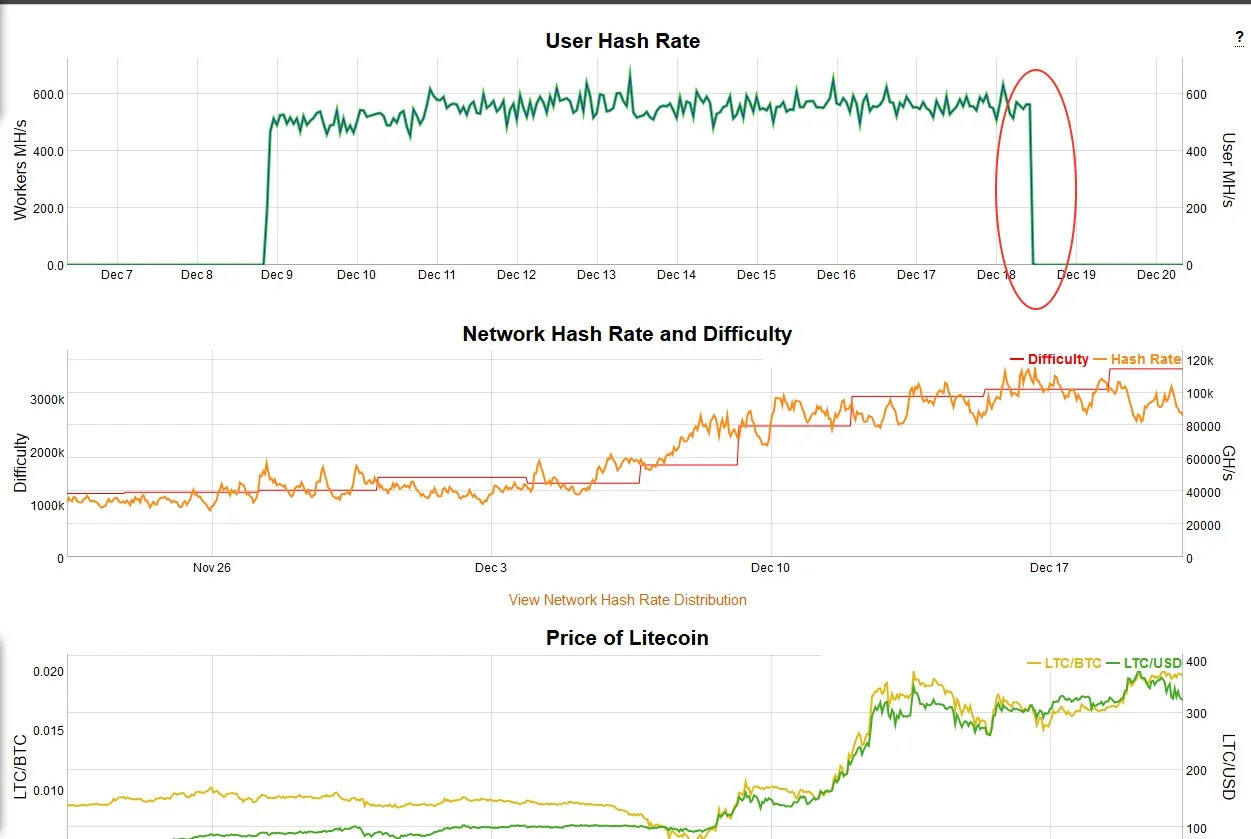Click the LTC/USD axis title
Screen dimensions: 1251x839
point(1230,767)
